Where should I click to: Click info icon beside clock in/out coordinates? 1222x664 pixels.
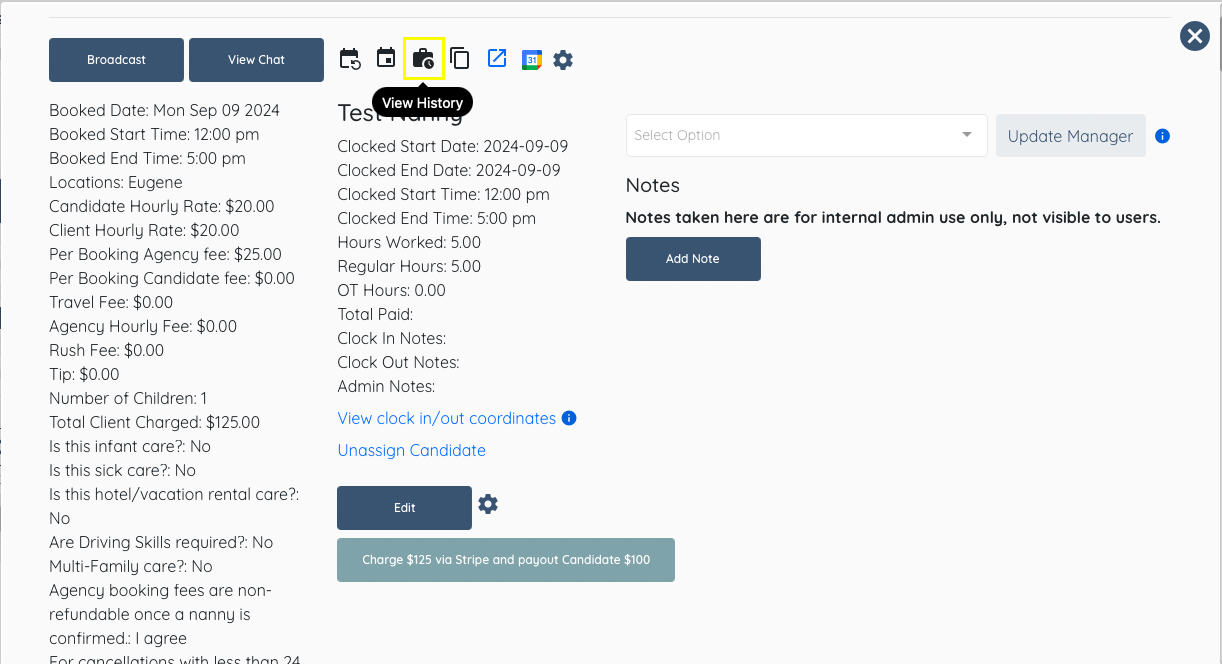pos(569,418)
